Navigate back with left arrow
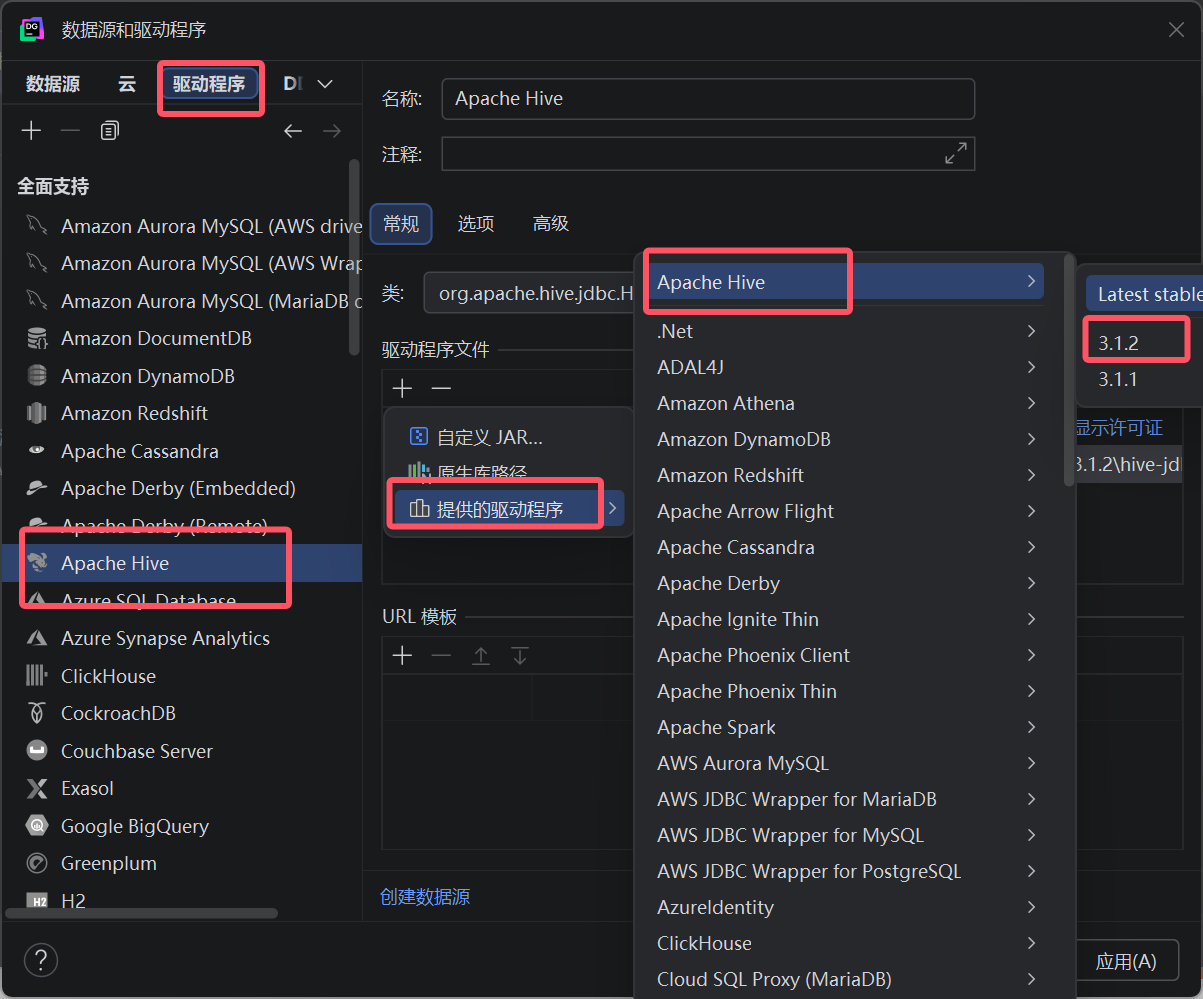The width and height of the screenshot is (1203, 999). coord(293,131)
